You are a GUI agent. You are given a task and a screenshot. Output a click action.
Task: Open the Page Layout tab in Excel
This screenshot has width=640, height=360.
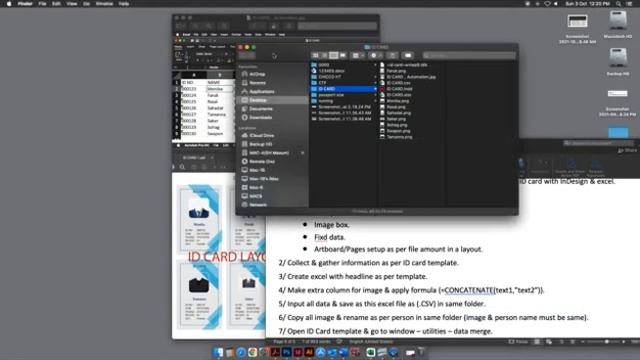217,47
